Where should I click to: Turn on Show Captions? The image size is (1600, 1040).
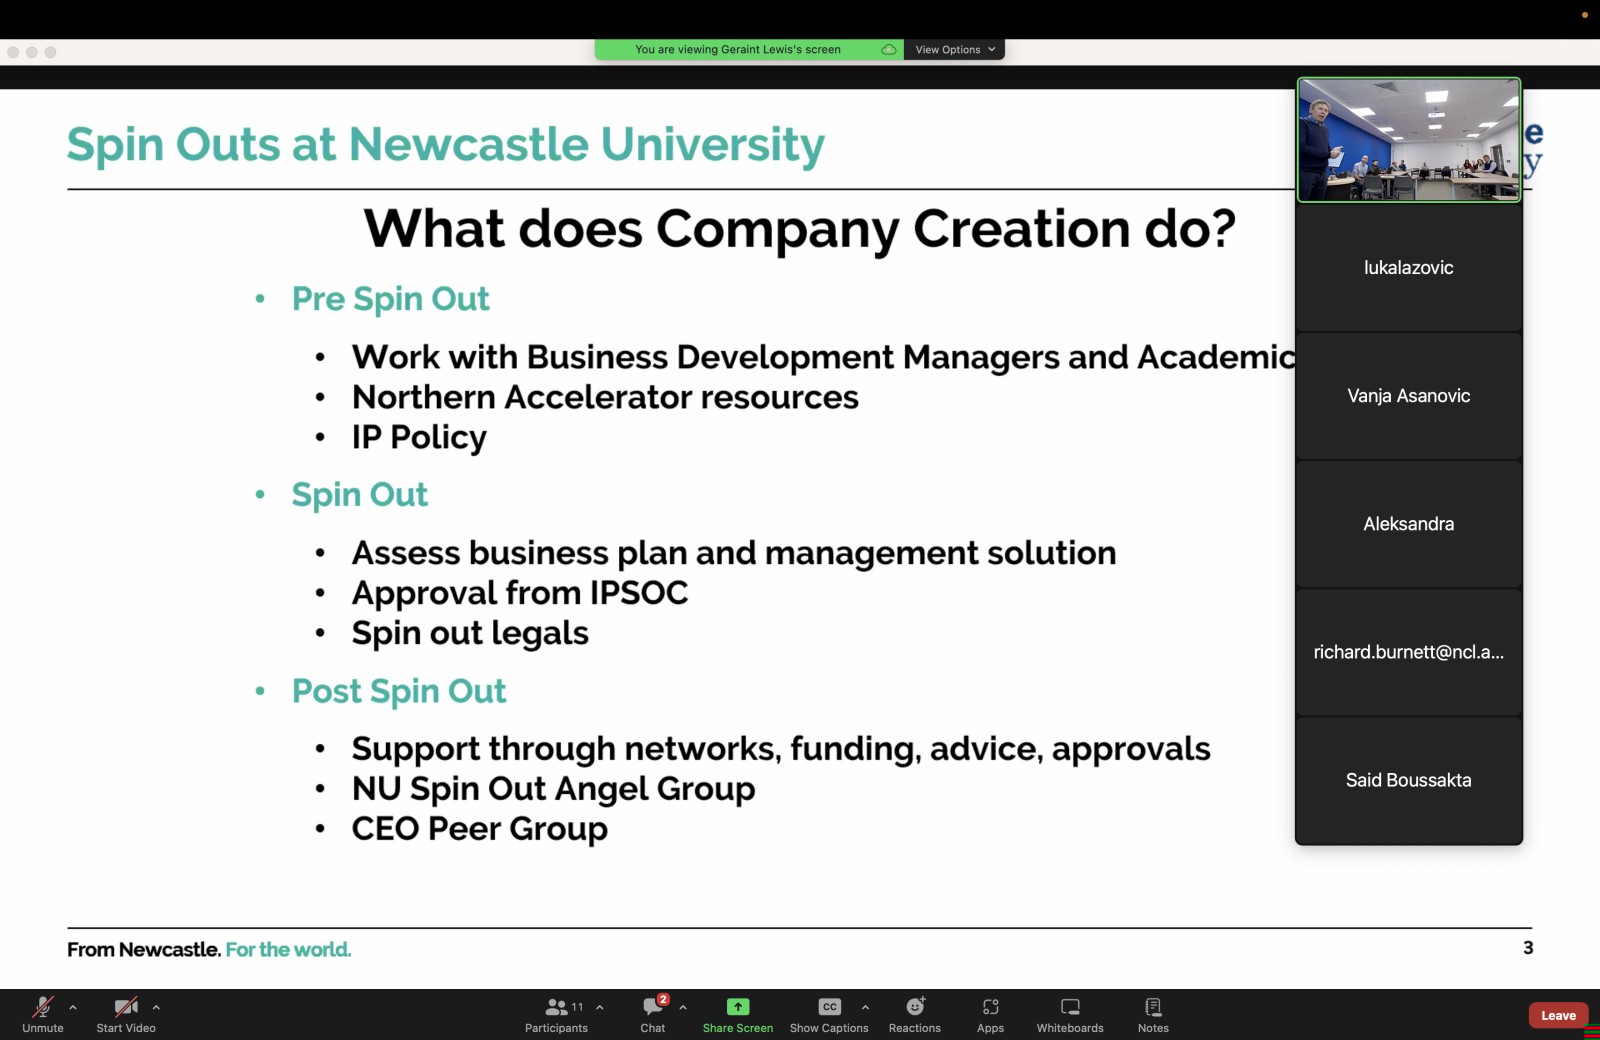pos(829,1014)
